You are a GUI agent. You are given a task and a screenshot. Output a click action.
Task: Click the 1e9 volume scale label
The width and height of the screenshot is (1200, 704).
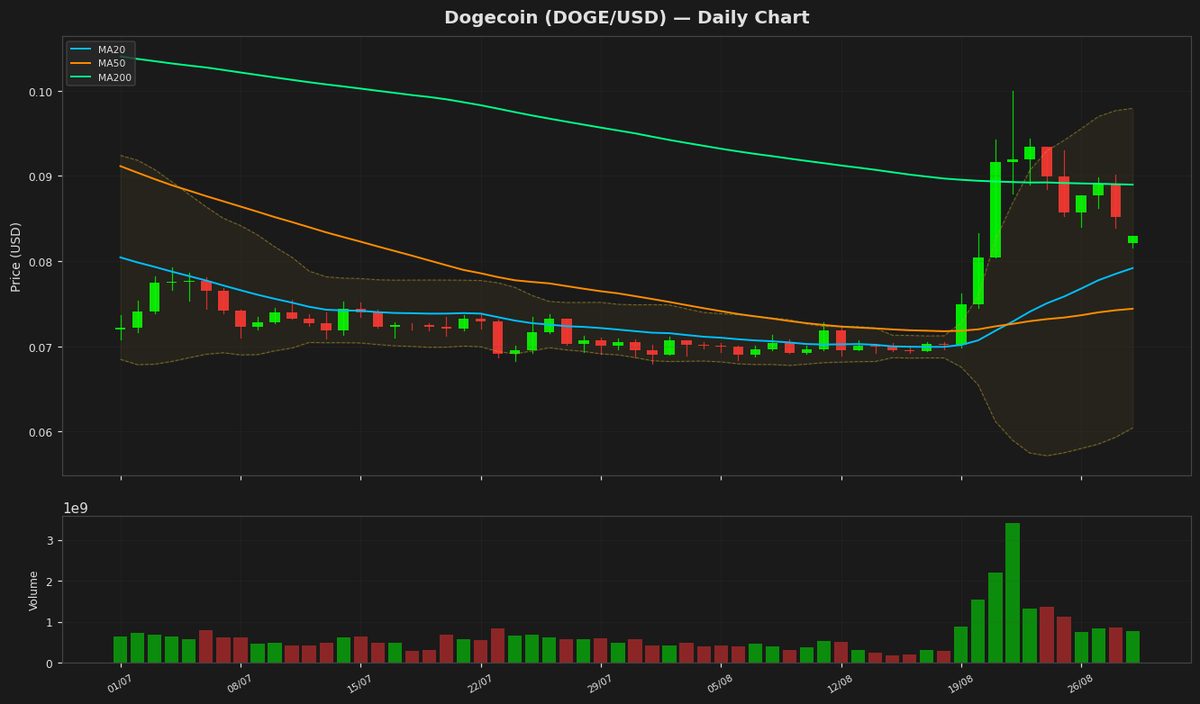tap(75, 508)
